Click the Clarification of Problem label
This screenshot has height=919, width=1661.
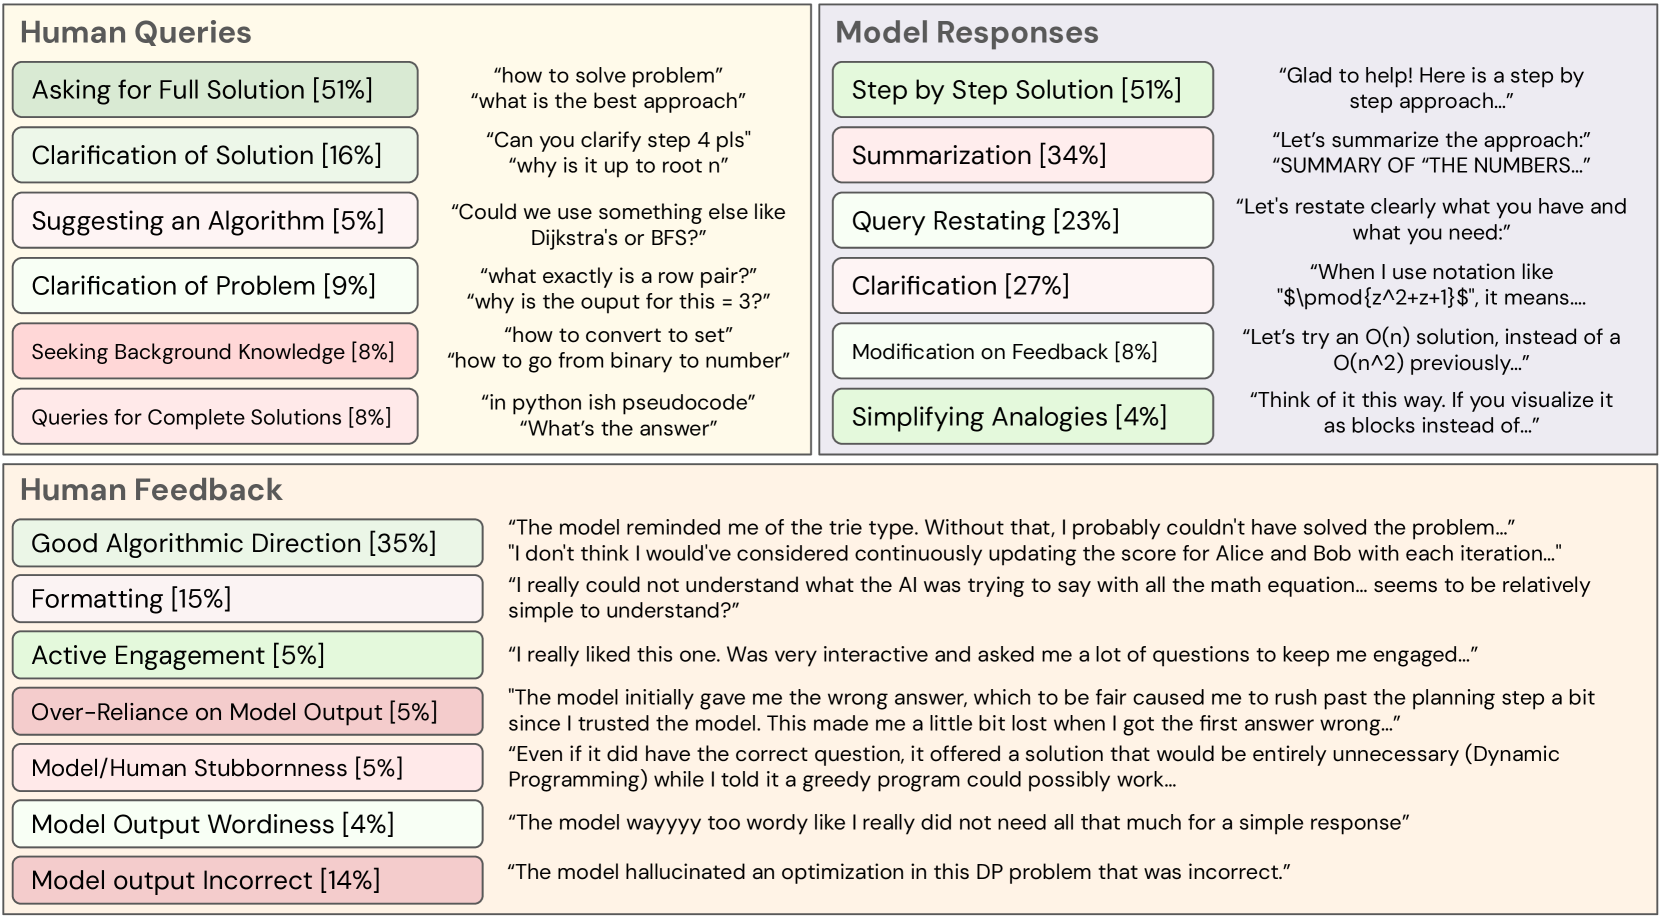click(215, 286)
